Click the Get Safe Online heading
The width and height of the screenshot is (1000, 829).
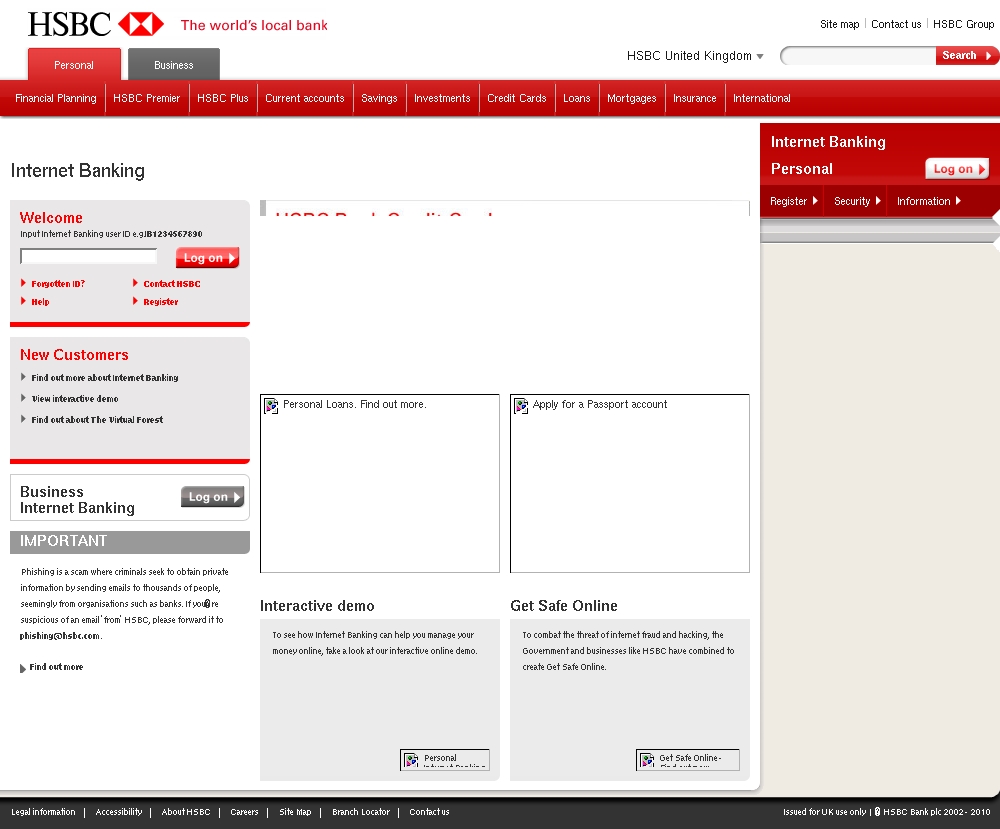point(564,606)
